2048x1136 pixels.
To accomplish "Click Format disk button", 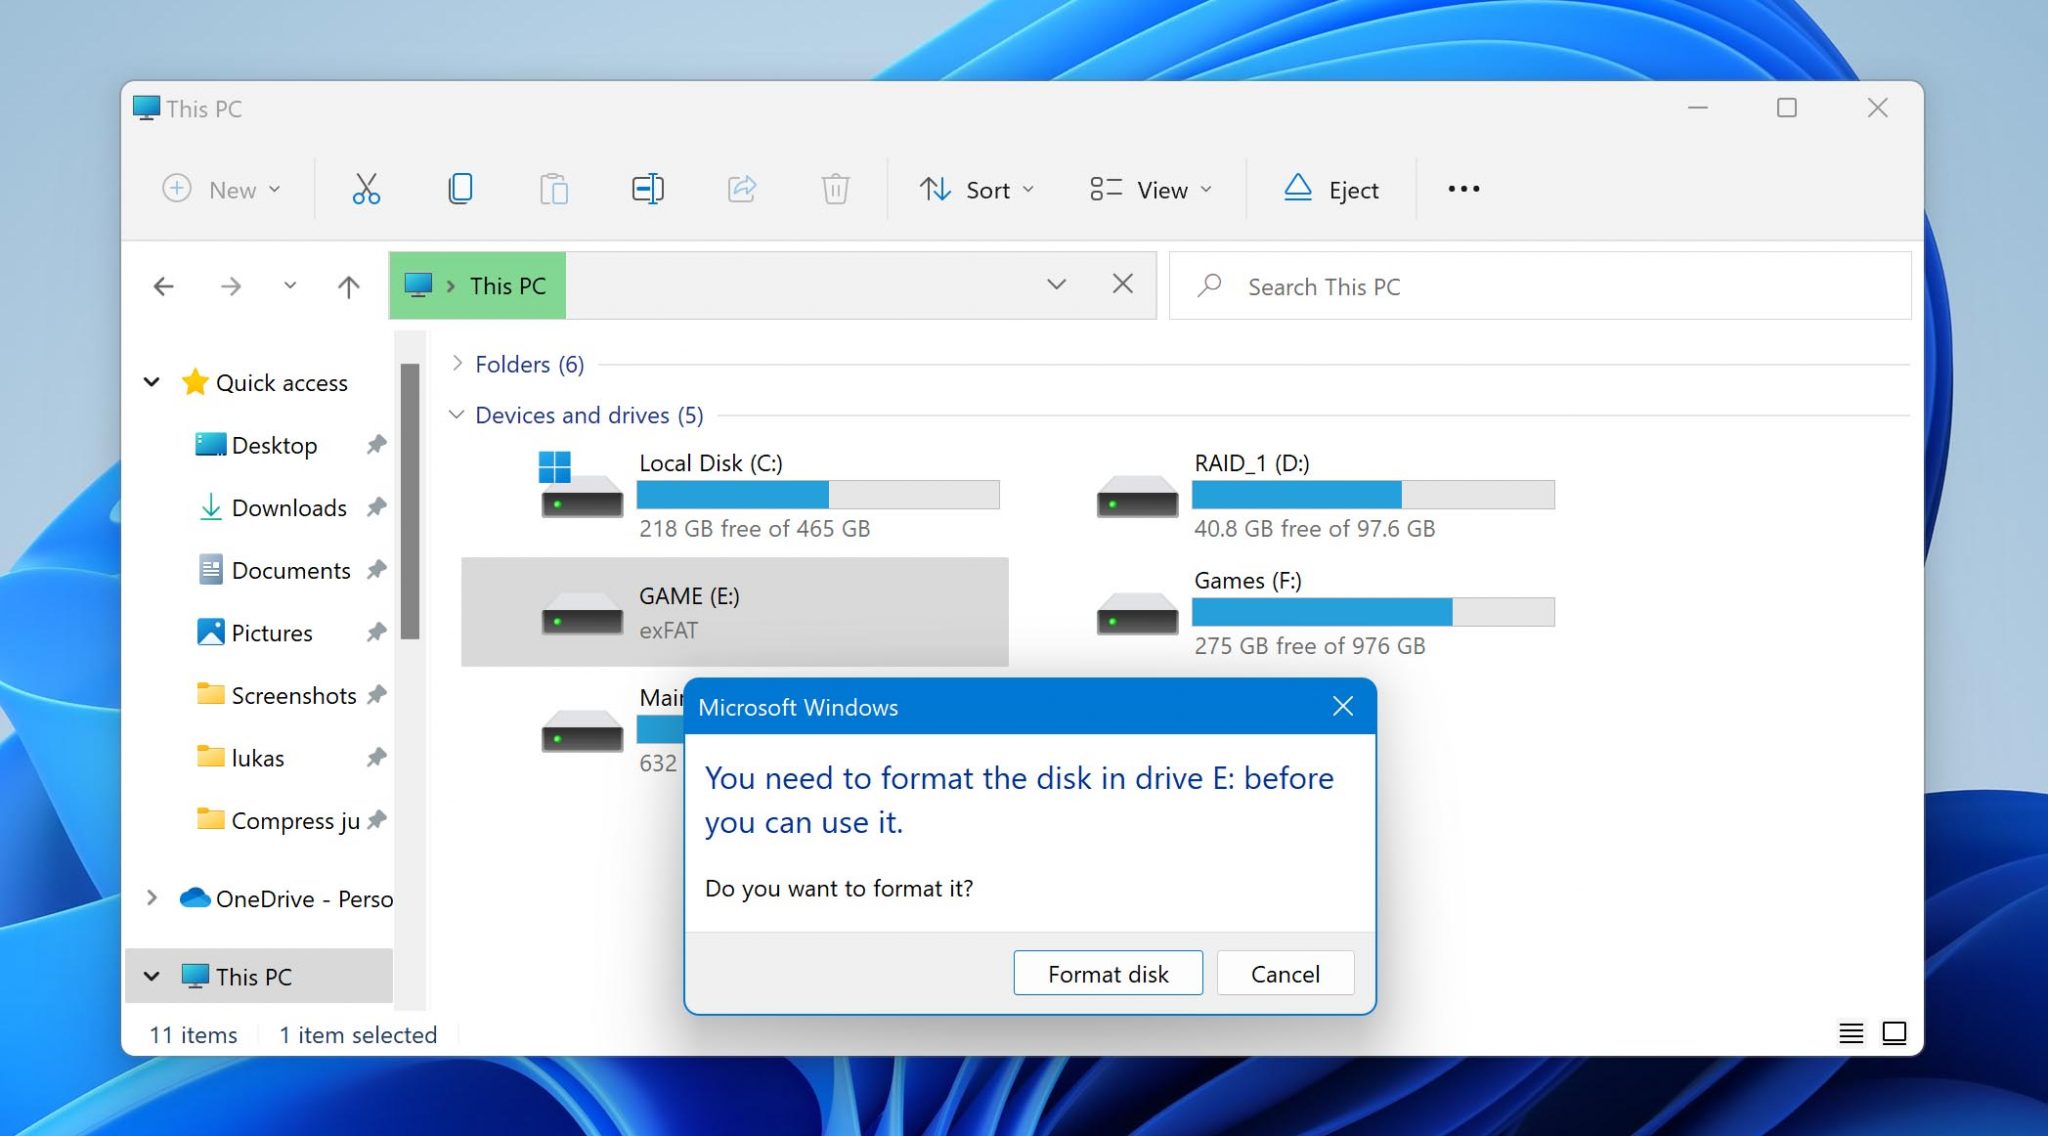I will click(1108, 972).
